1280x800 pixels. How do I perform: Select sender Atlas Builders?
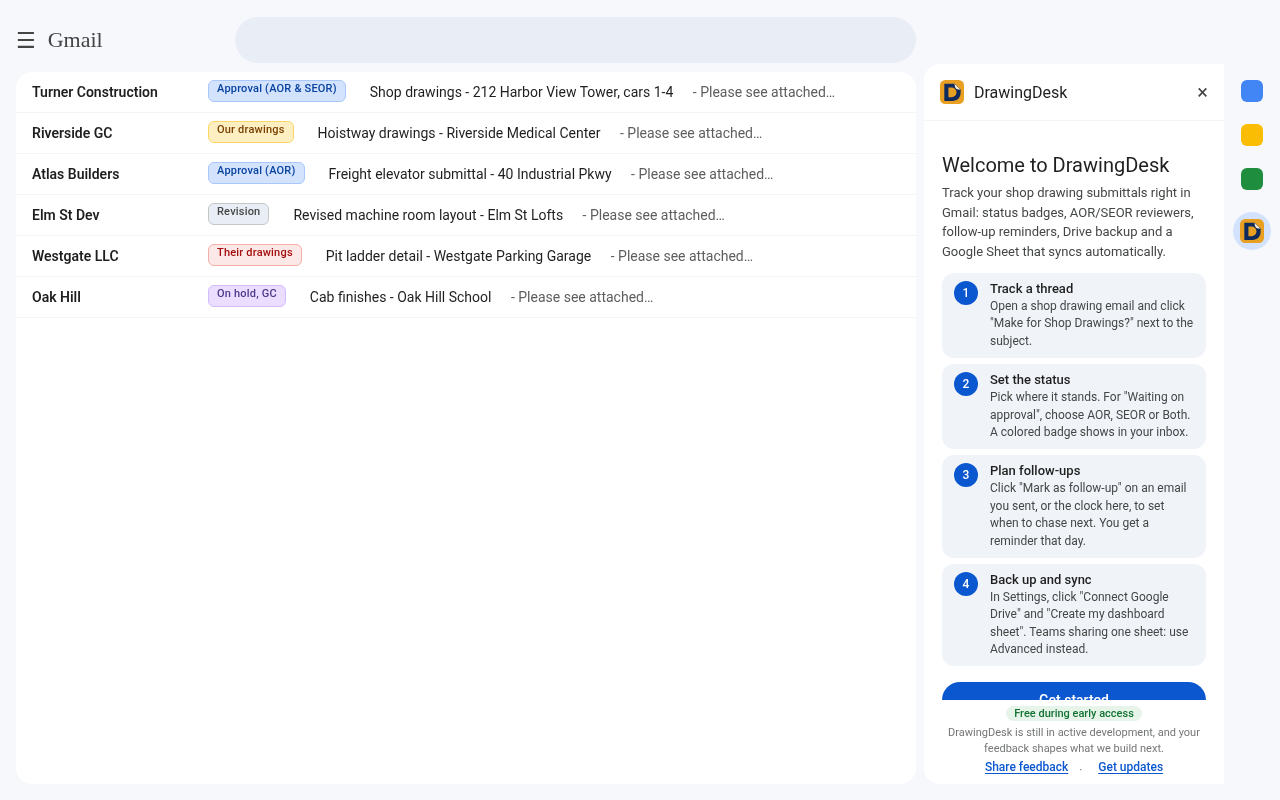[x=75, y=174]
